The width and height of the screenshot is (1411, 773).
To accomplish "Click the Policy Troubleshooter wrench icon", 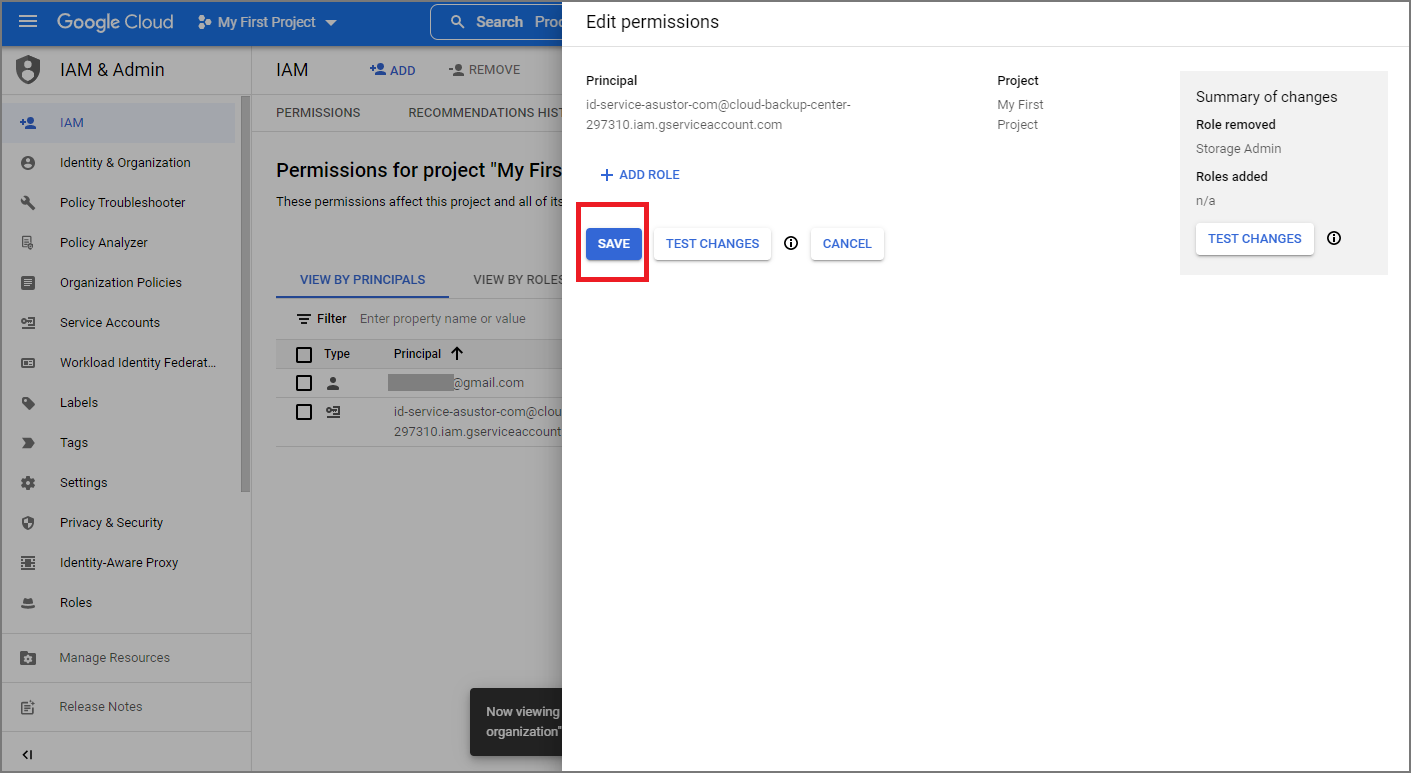I will (x=28, y=203).
